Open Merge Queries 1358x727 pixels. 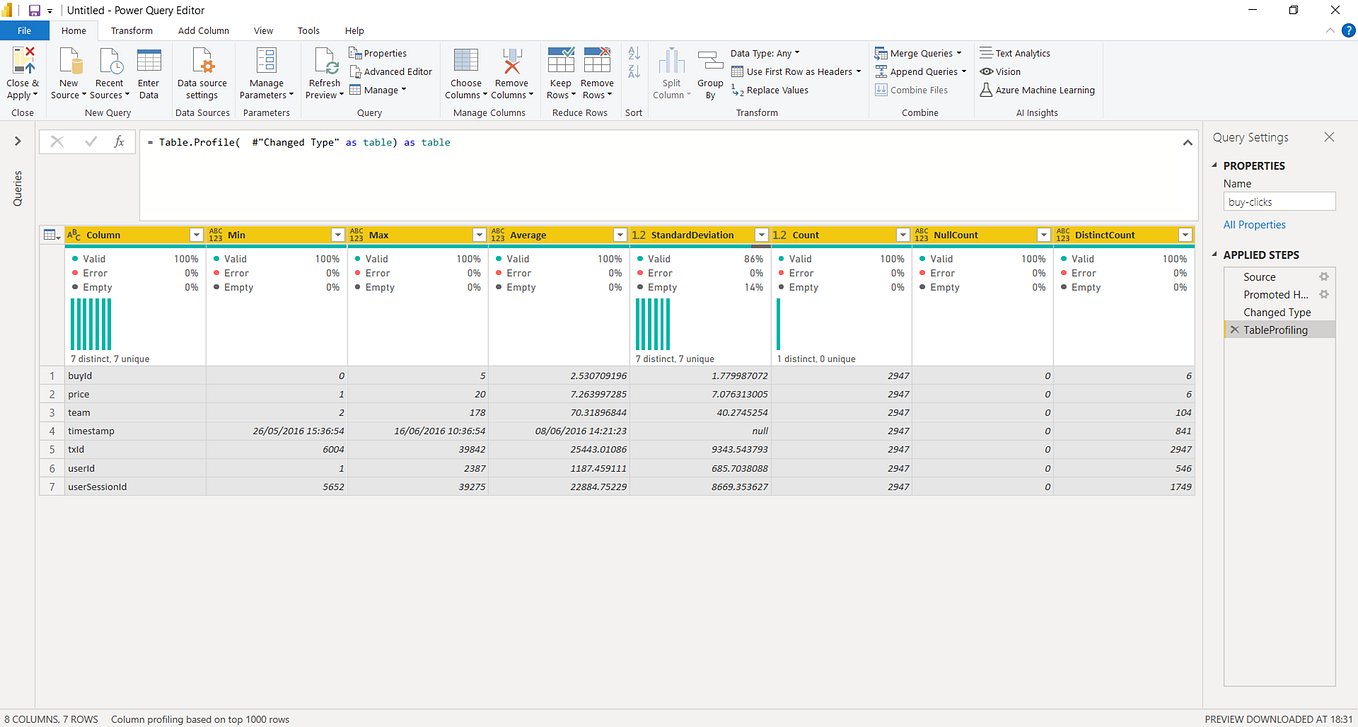pos(918,52)
